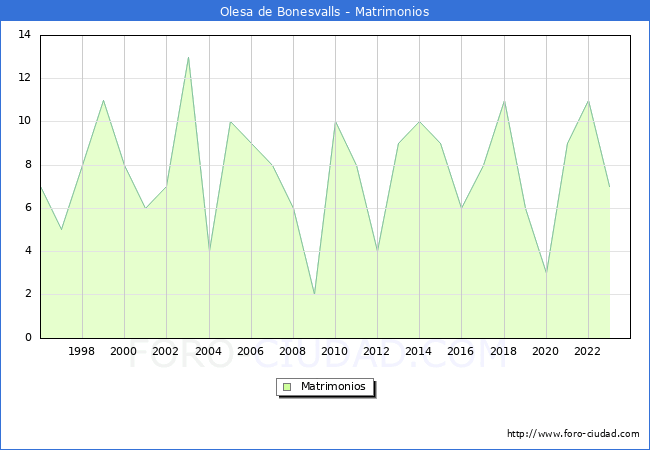Click the x-axis label 2000
The height and width of the screenshot is (450, 650).
(x=124, y=351)
